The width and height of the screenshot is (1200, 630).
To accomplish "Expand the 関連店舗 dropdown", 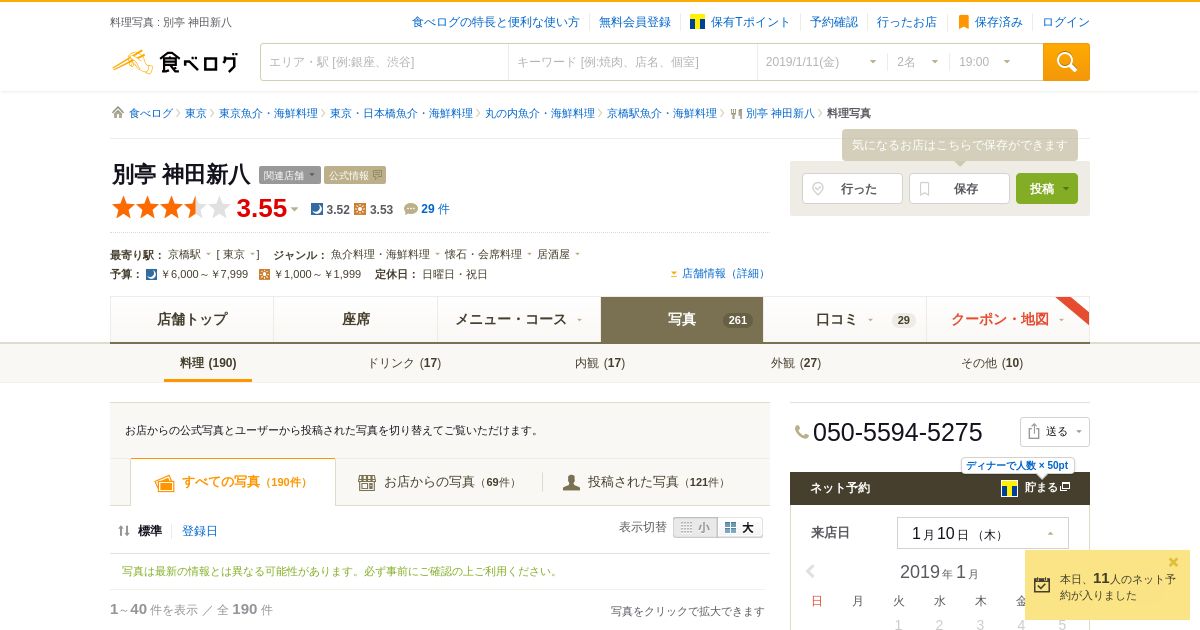I will point(290,175).
